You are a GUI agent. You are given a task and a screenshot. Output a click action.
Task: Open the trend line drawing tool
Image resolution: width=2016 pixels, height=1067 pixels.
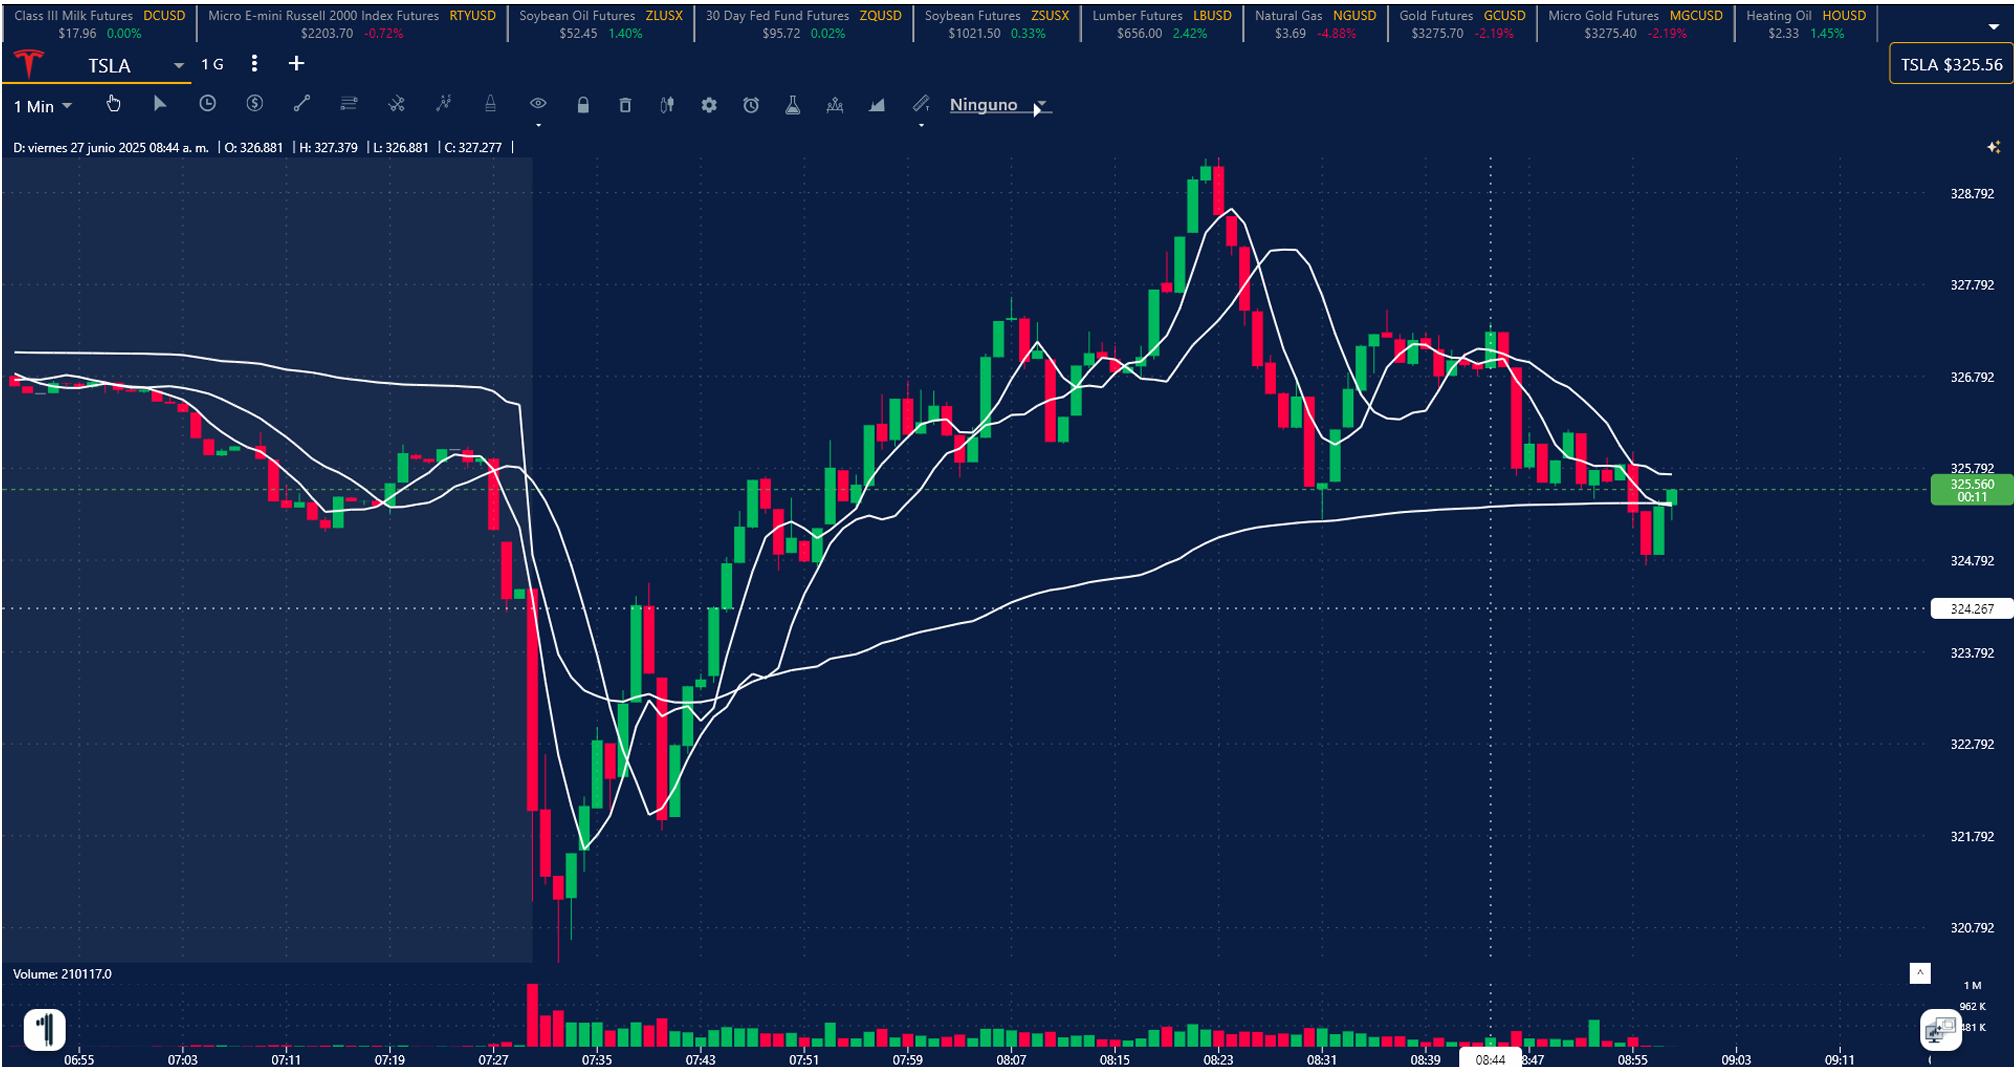coord(301,104)
